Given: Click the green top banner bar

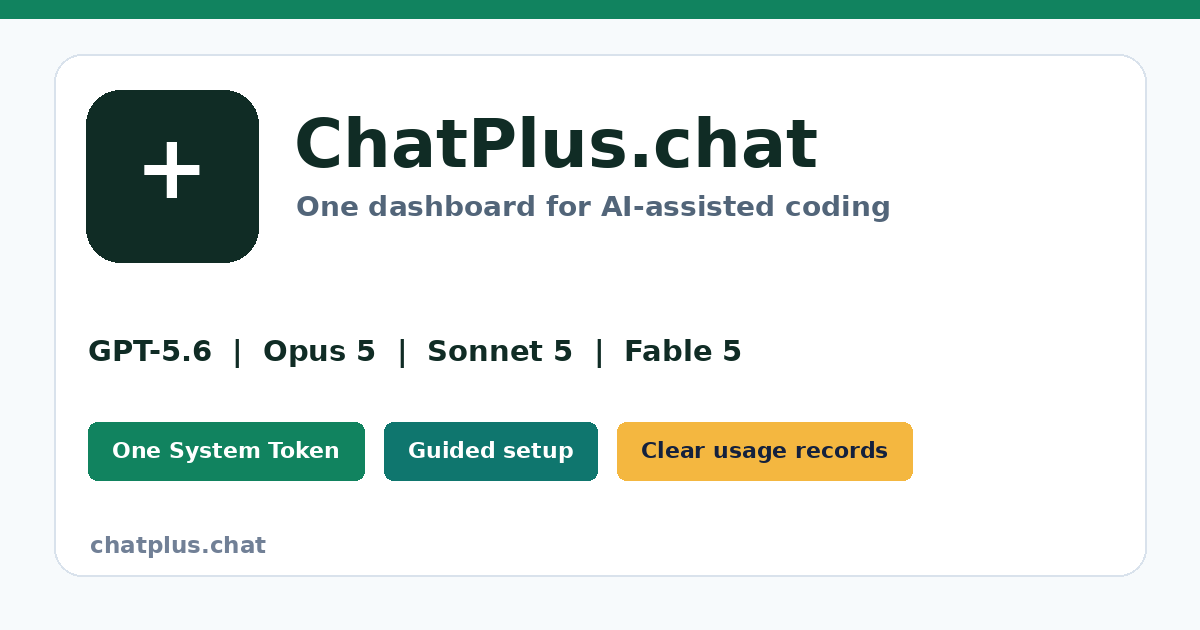Looking at the screenshot, I should 600,9.
